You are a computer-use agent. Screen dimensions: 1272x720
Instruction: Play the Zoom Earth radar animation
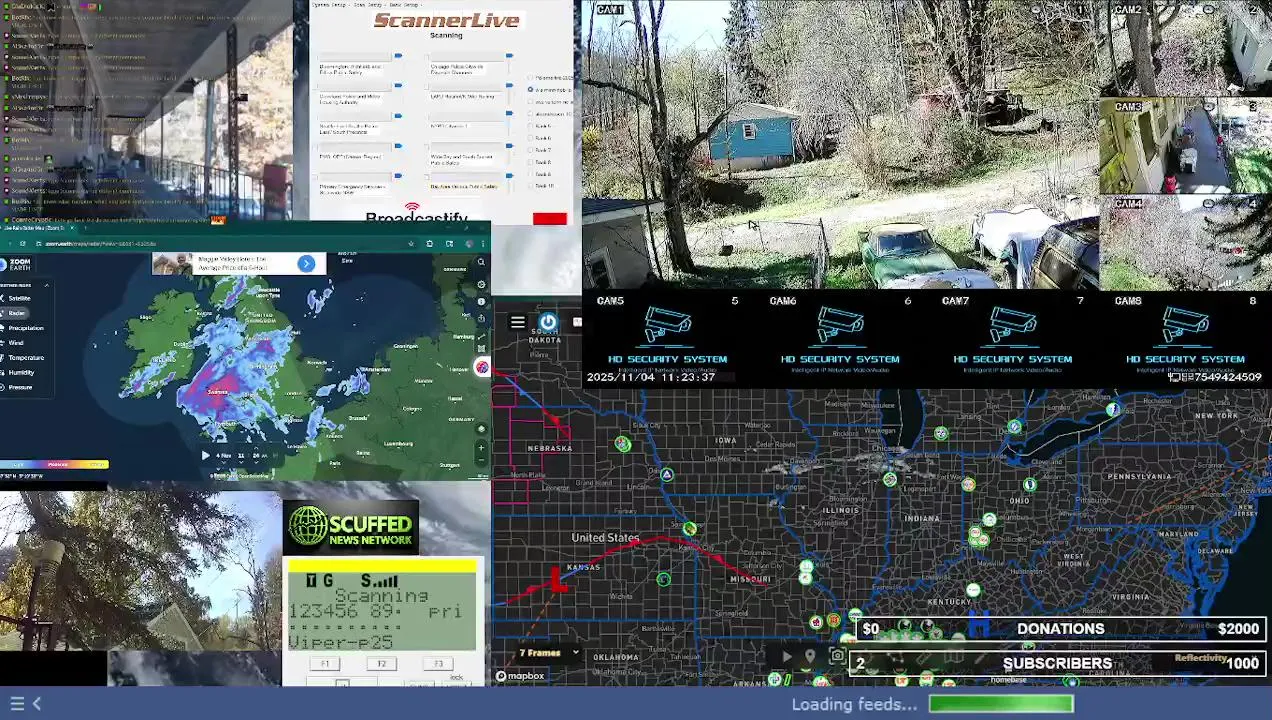point(206,455)
